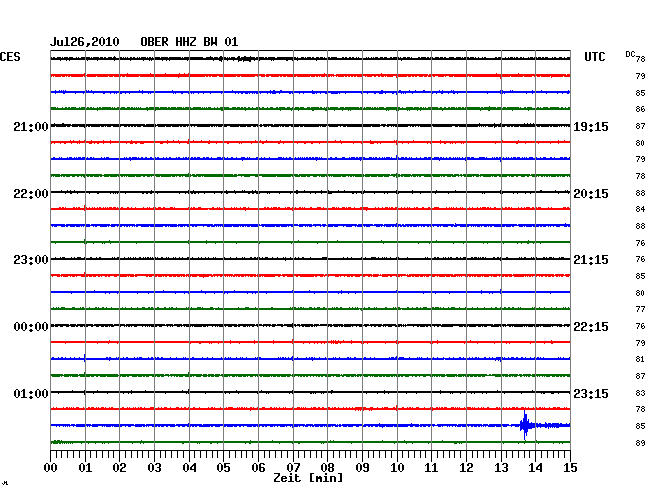Click the 09 minute tick label

pyautogui.click(x=362, y=467)
